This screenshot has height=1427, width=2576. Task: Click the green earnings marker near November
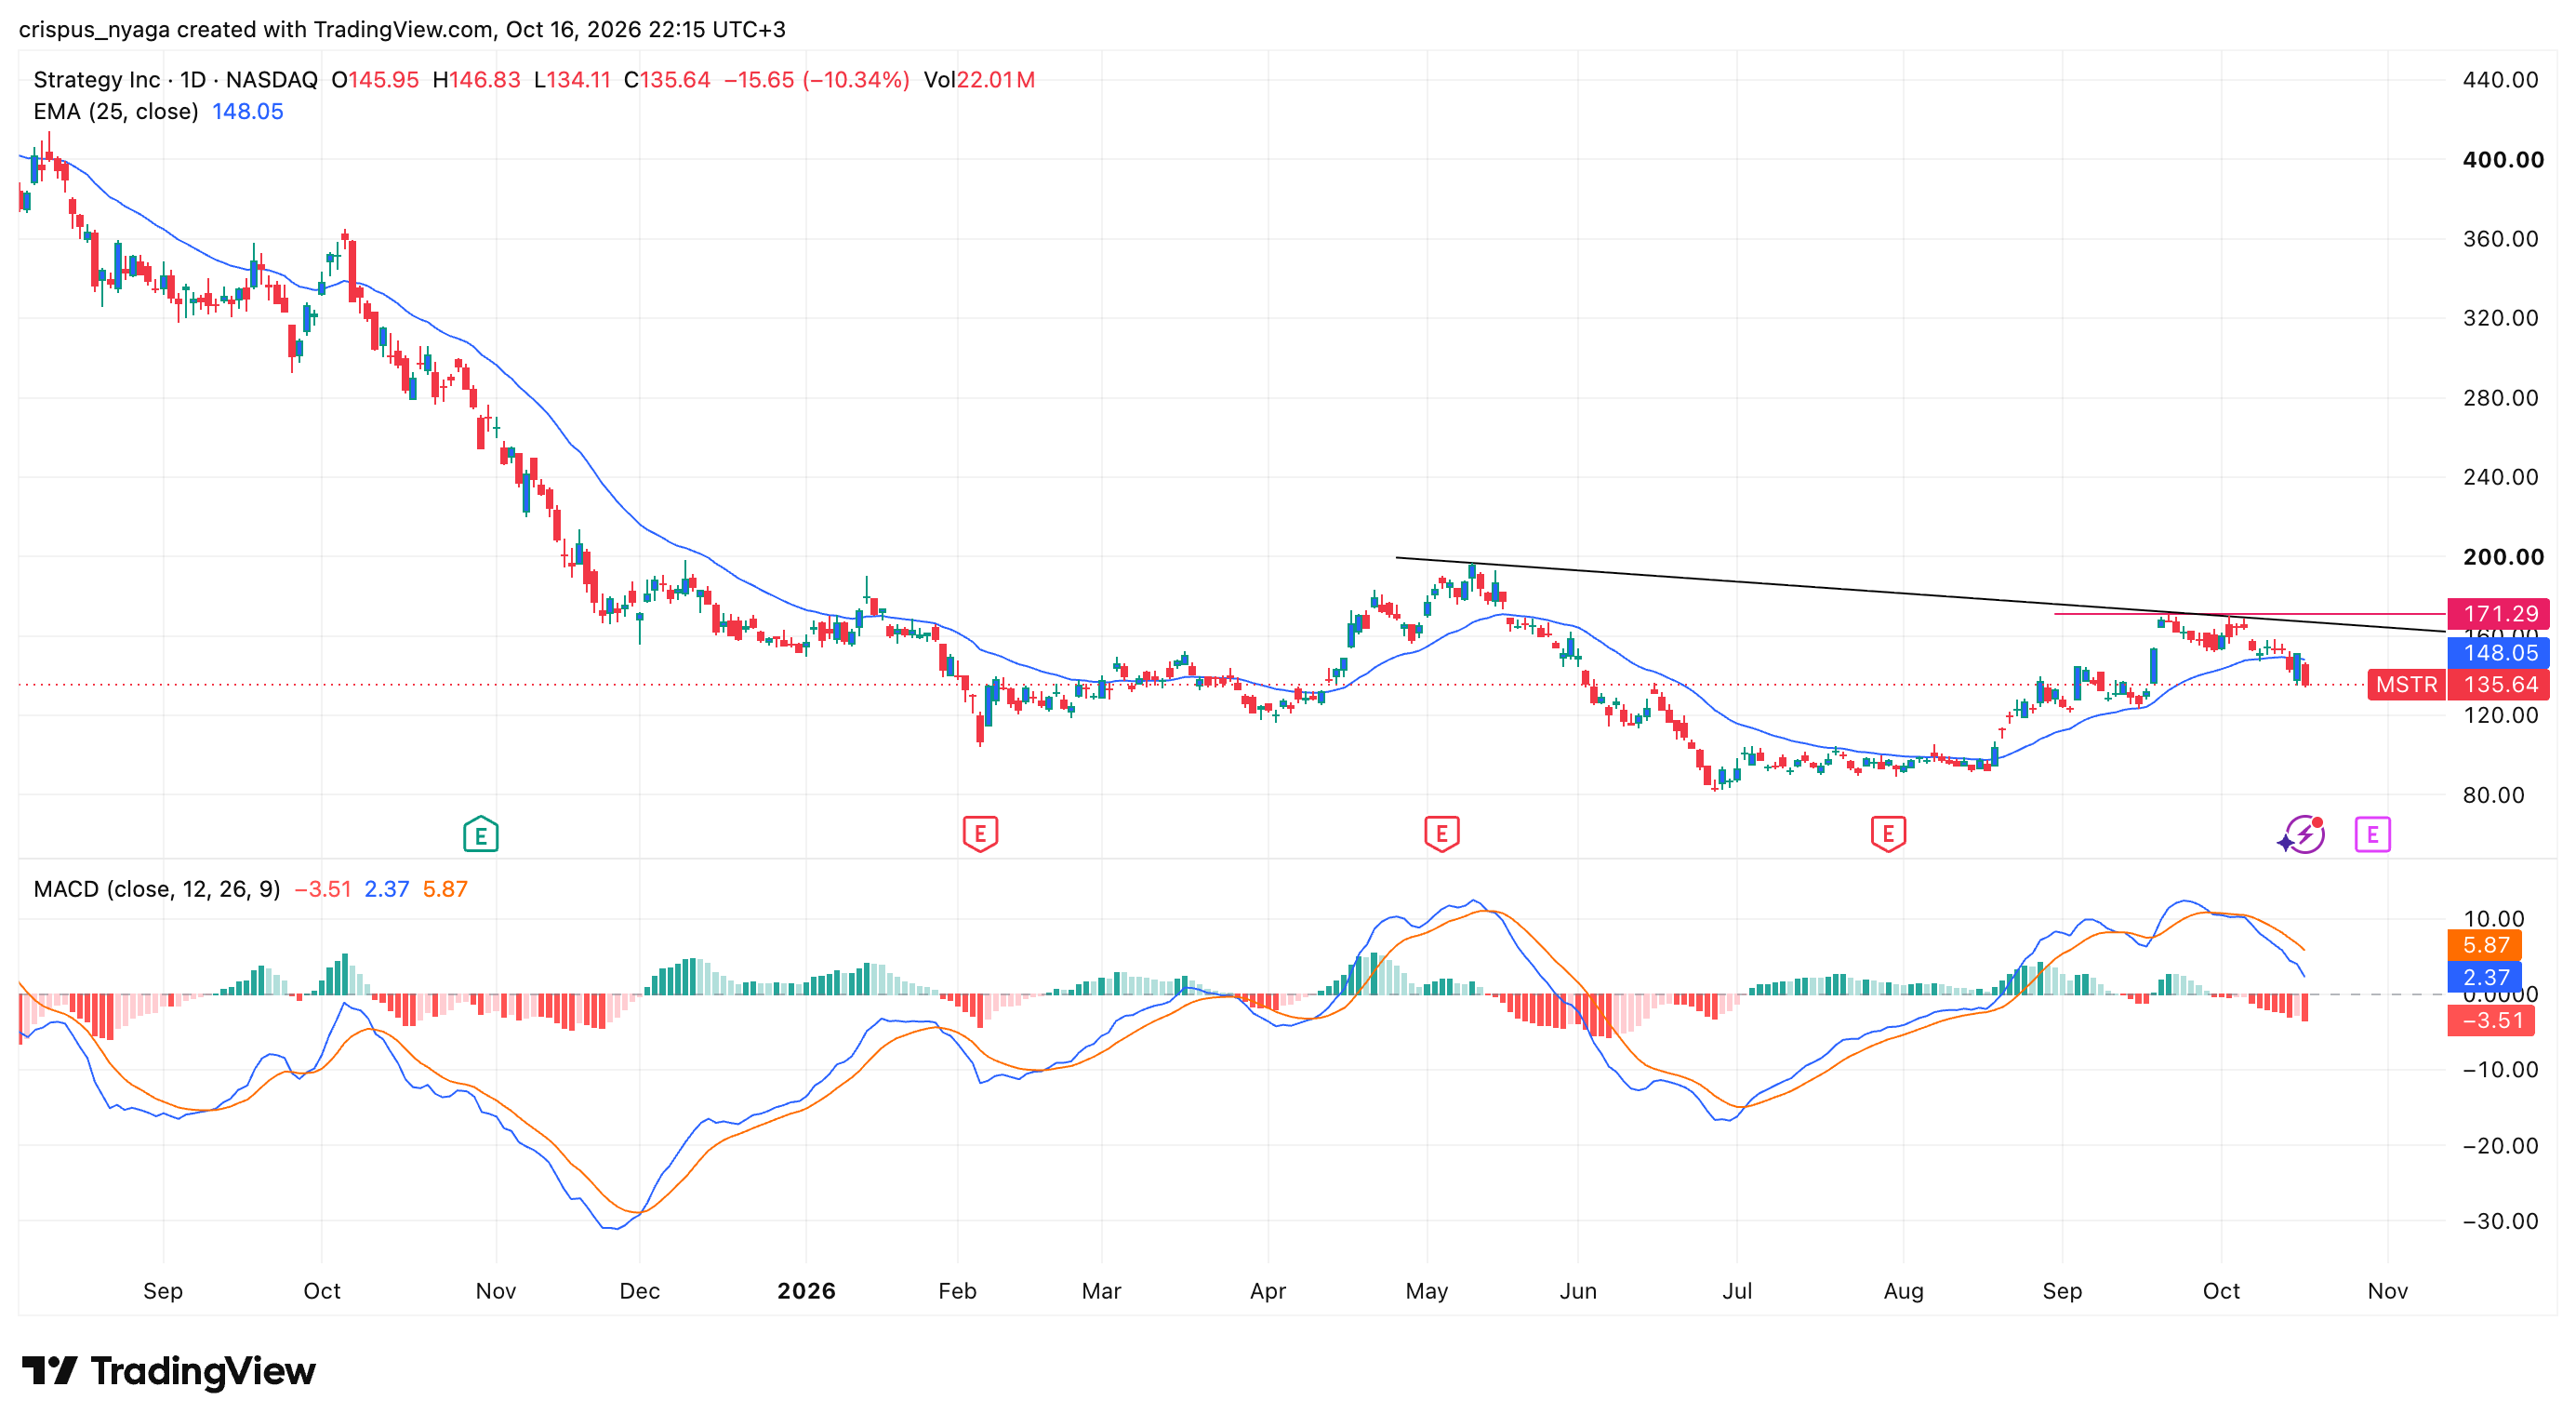[x=481, y=833]
